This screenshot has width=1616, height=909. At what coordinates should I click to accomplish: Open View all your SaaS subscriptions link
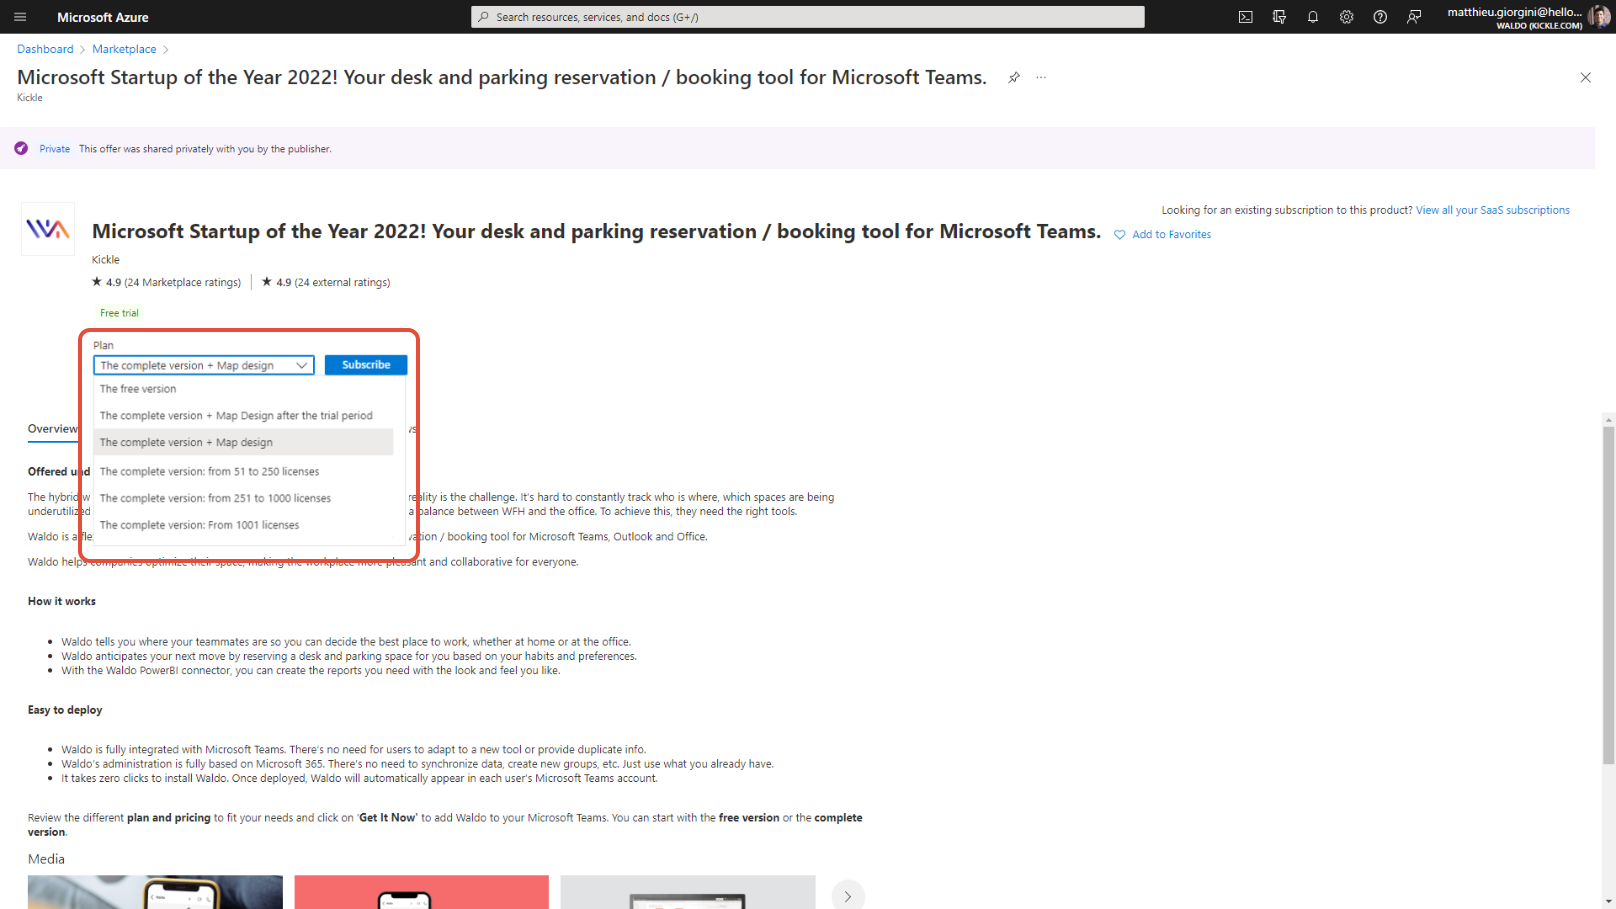coord(1493,210)
